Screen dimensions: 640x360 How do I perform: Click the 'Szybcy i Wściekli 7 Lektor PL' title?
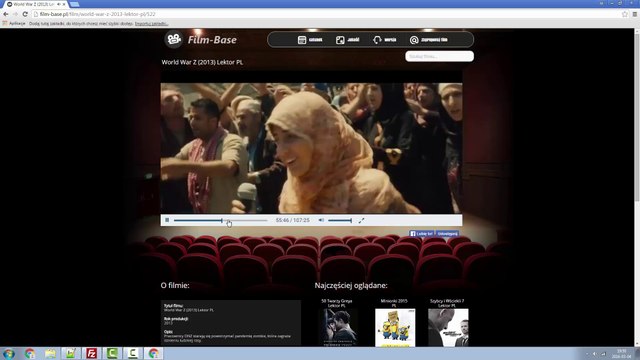pos(447,303)
